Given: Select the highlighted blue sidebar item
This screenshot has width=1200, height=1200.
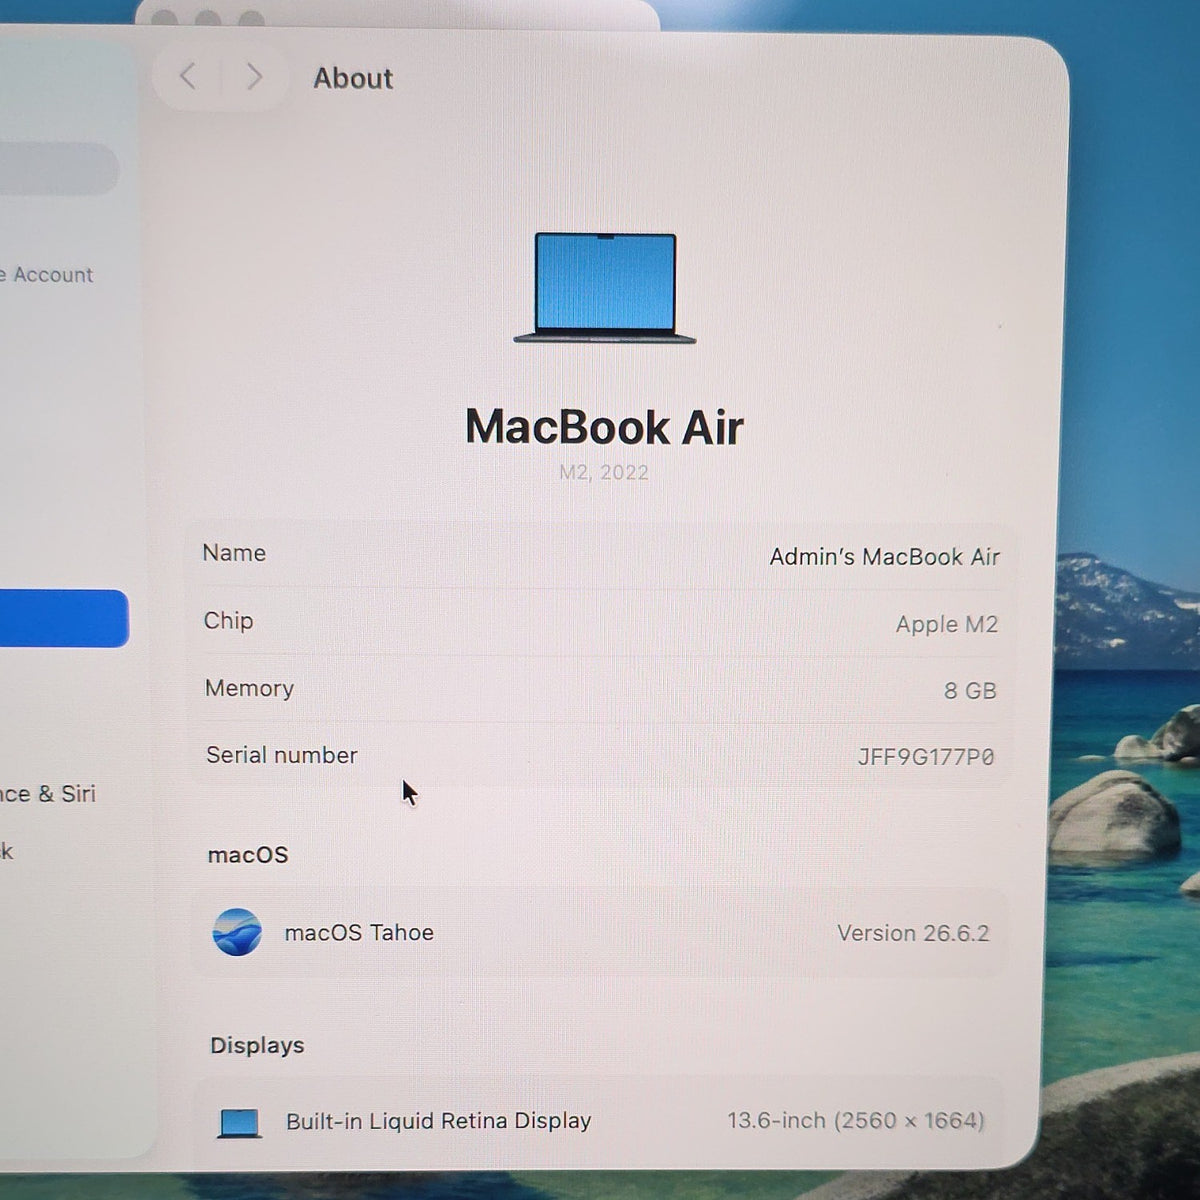Looking at the screenshot, I should 63,618.
